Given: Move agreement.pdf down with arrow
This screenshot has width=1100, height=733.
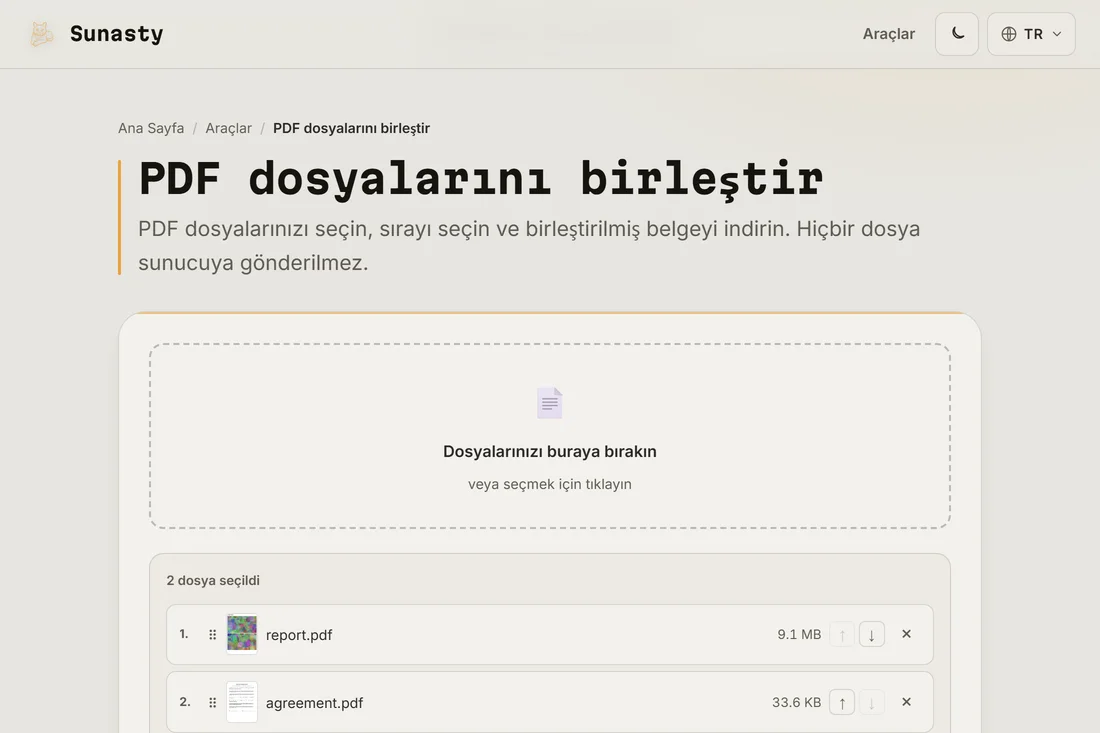Looking at the screenshot, I should pos(871,702).
